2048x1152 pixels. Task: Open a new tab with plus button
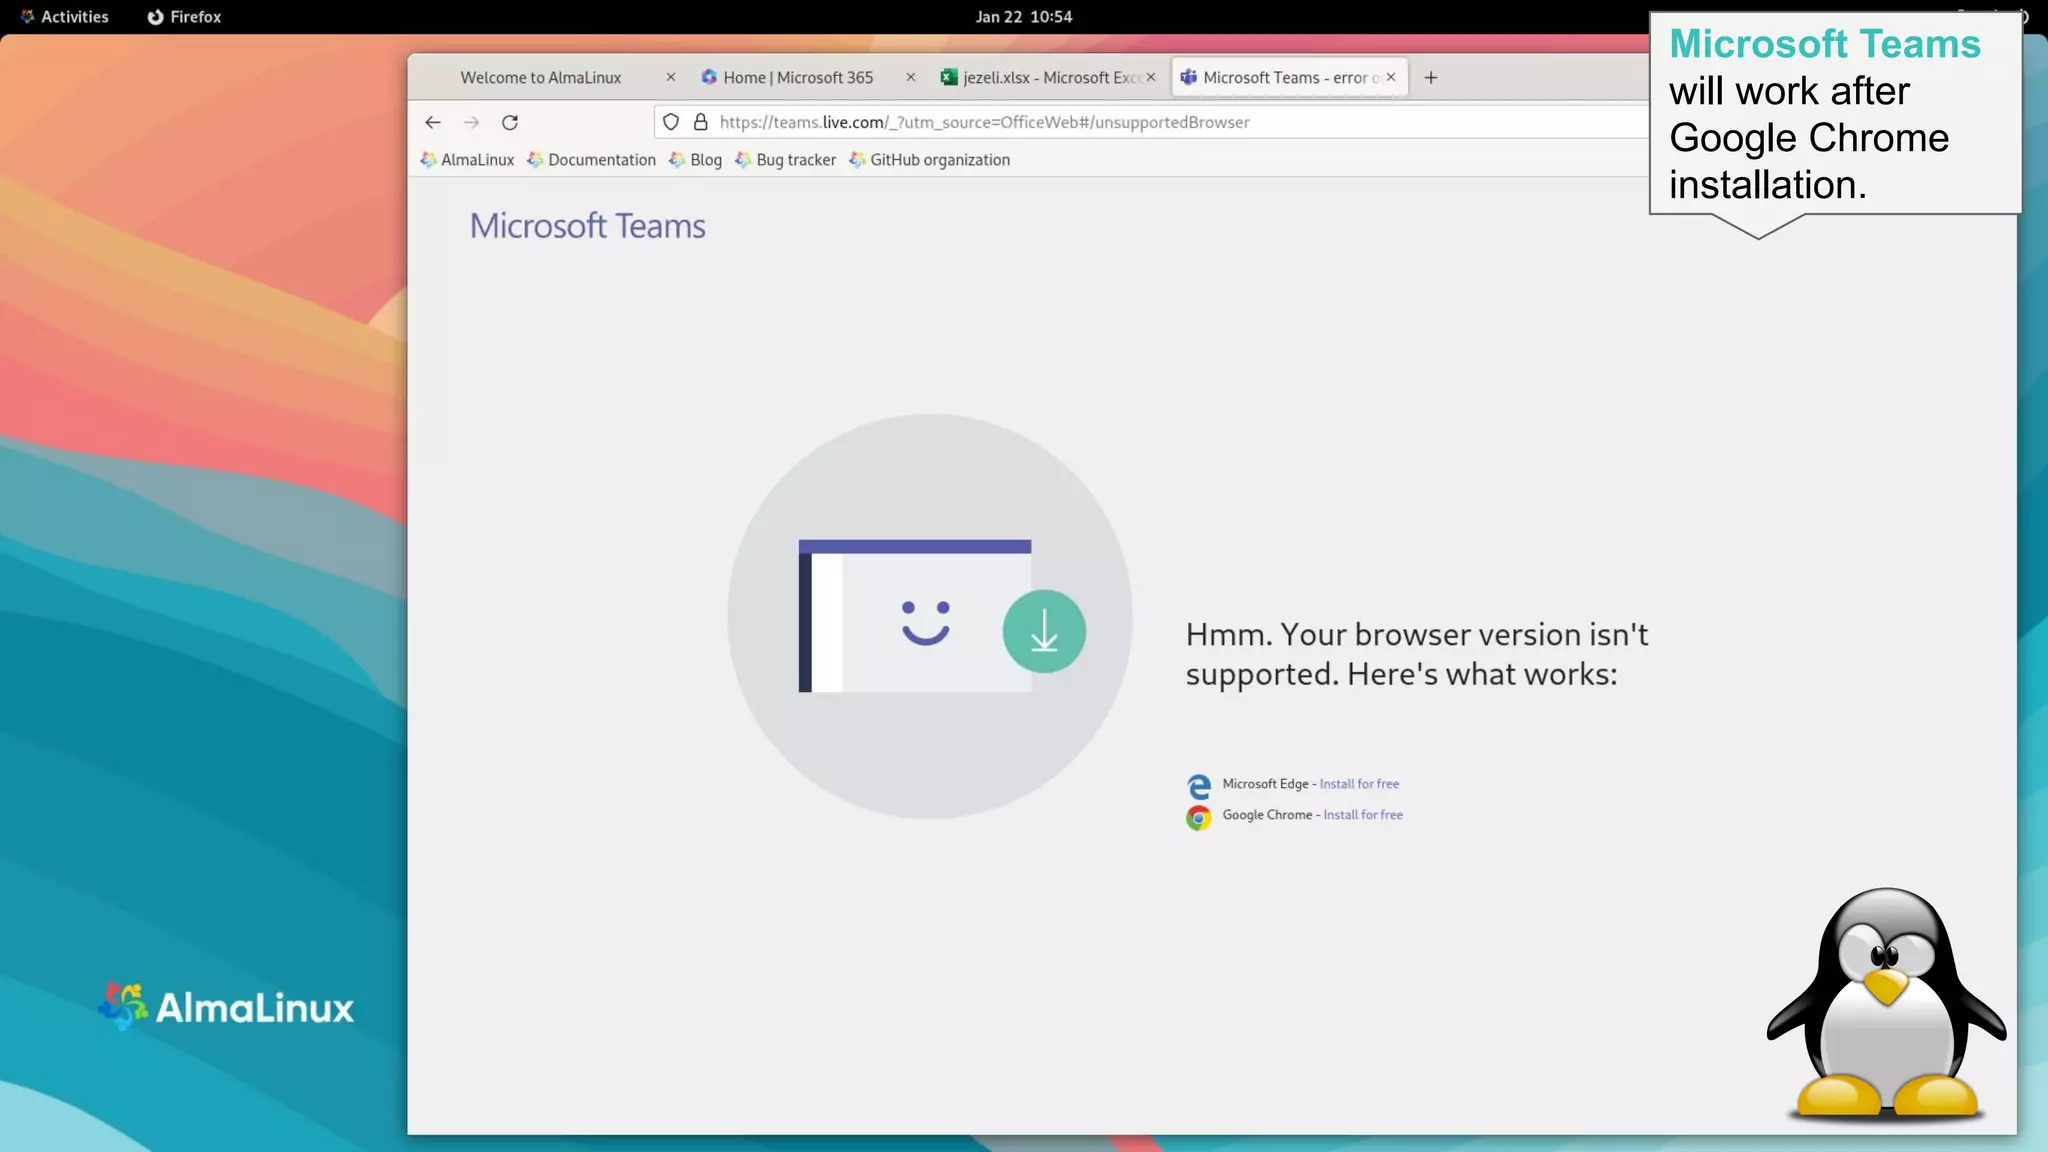[1431, 77]
